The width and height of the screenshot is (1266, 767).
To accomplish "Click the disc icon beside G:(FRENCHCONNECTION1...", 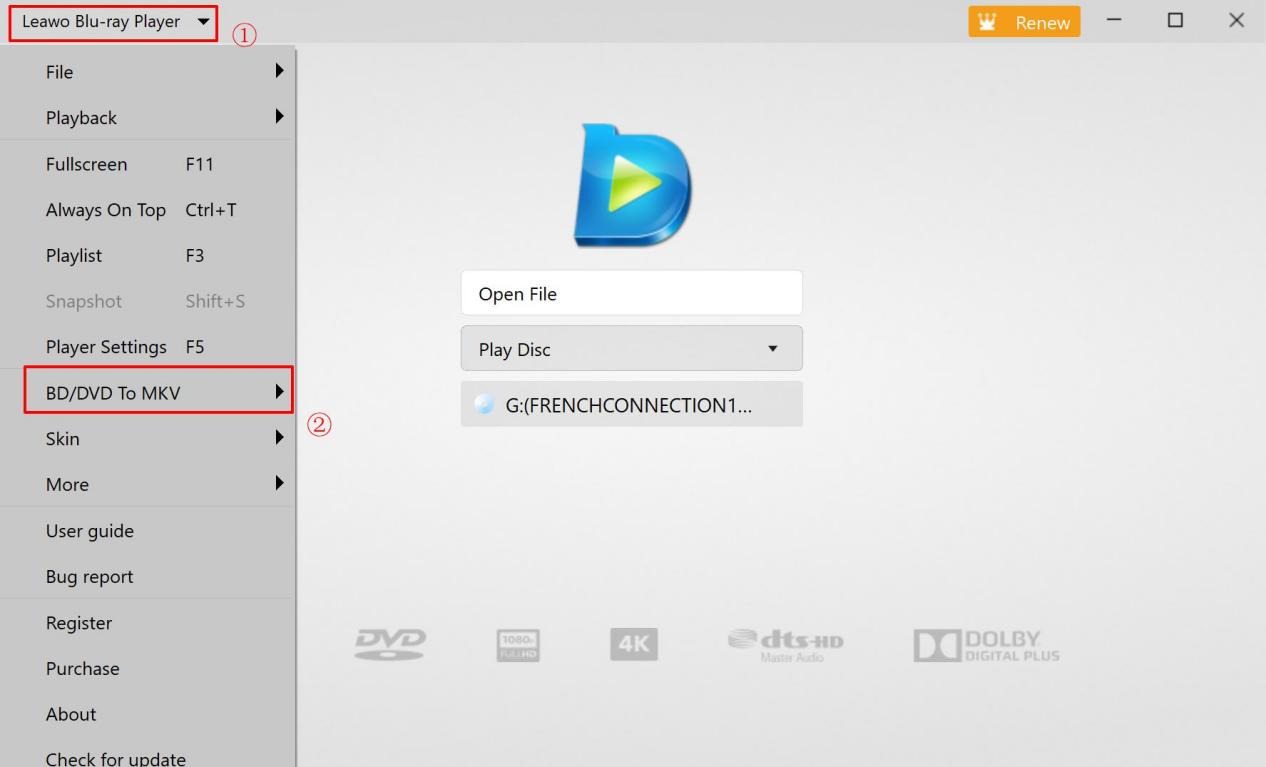I will 485,404.
